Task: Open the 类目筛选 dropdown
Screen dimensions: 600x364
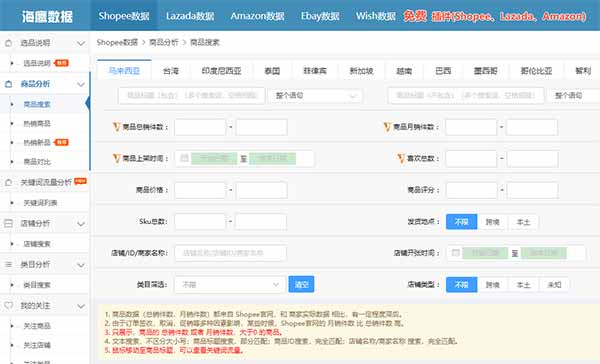Action: click(x=230, y=284)
